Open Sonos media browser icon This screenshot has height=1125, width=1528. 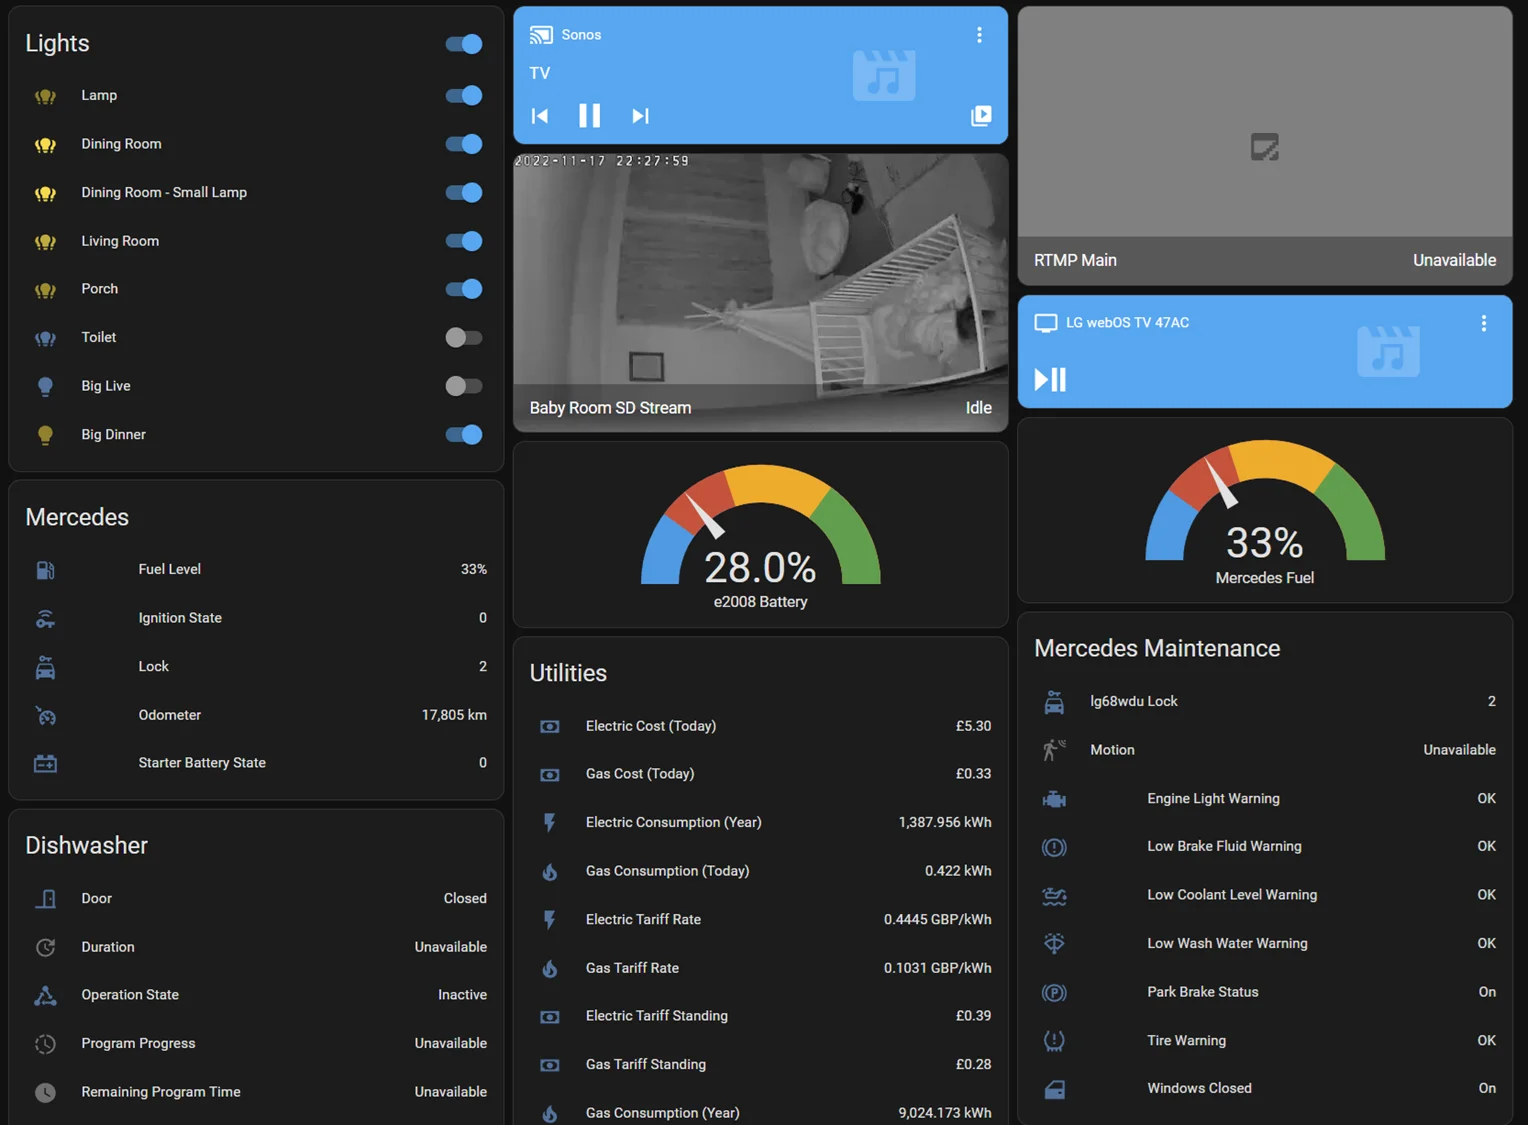tap(981, 116)
